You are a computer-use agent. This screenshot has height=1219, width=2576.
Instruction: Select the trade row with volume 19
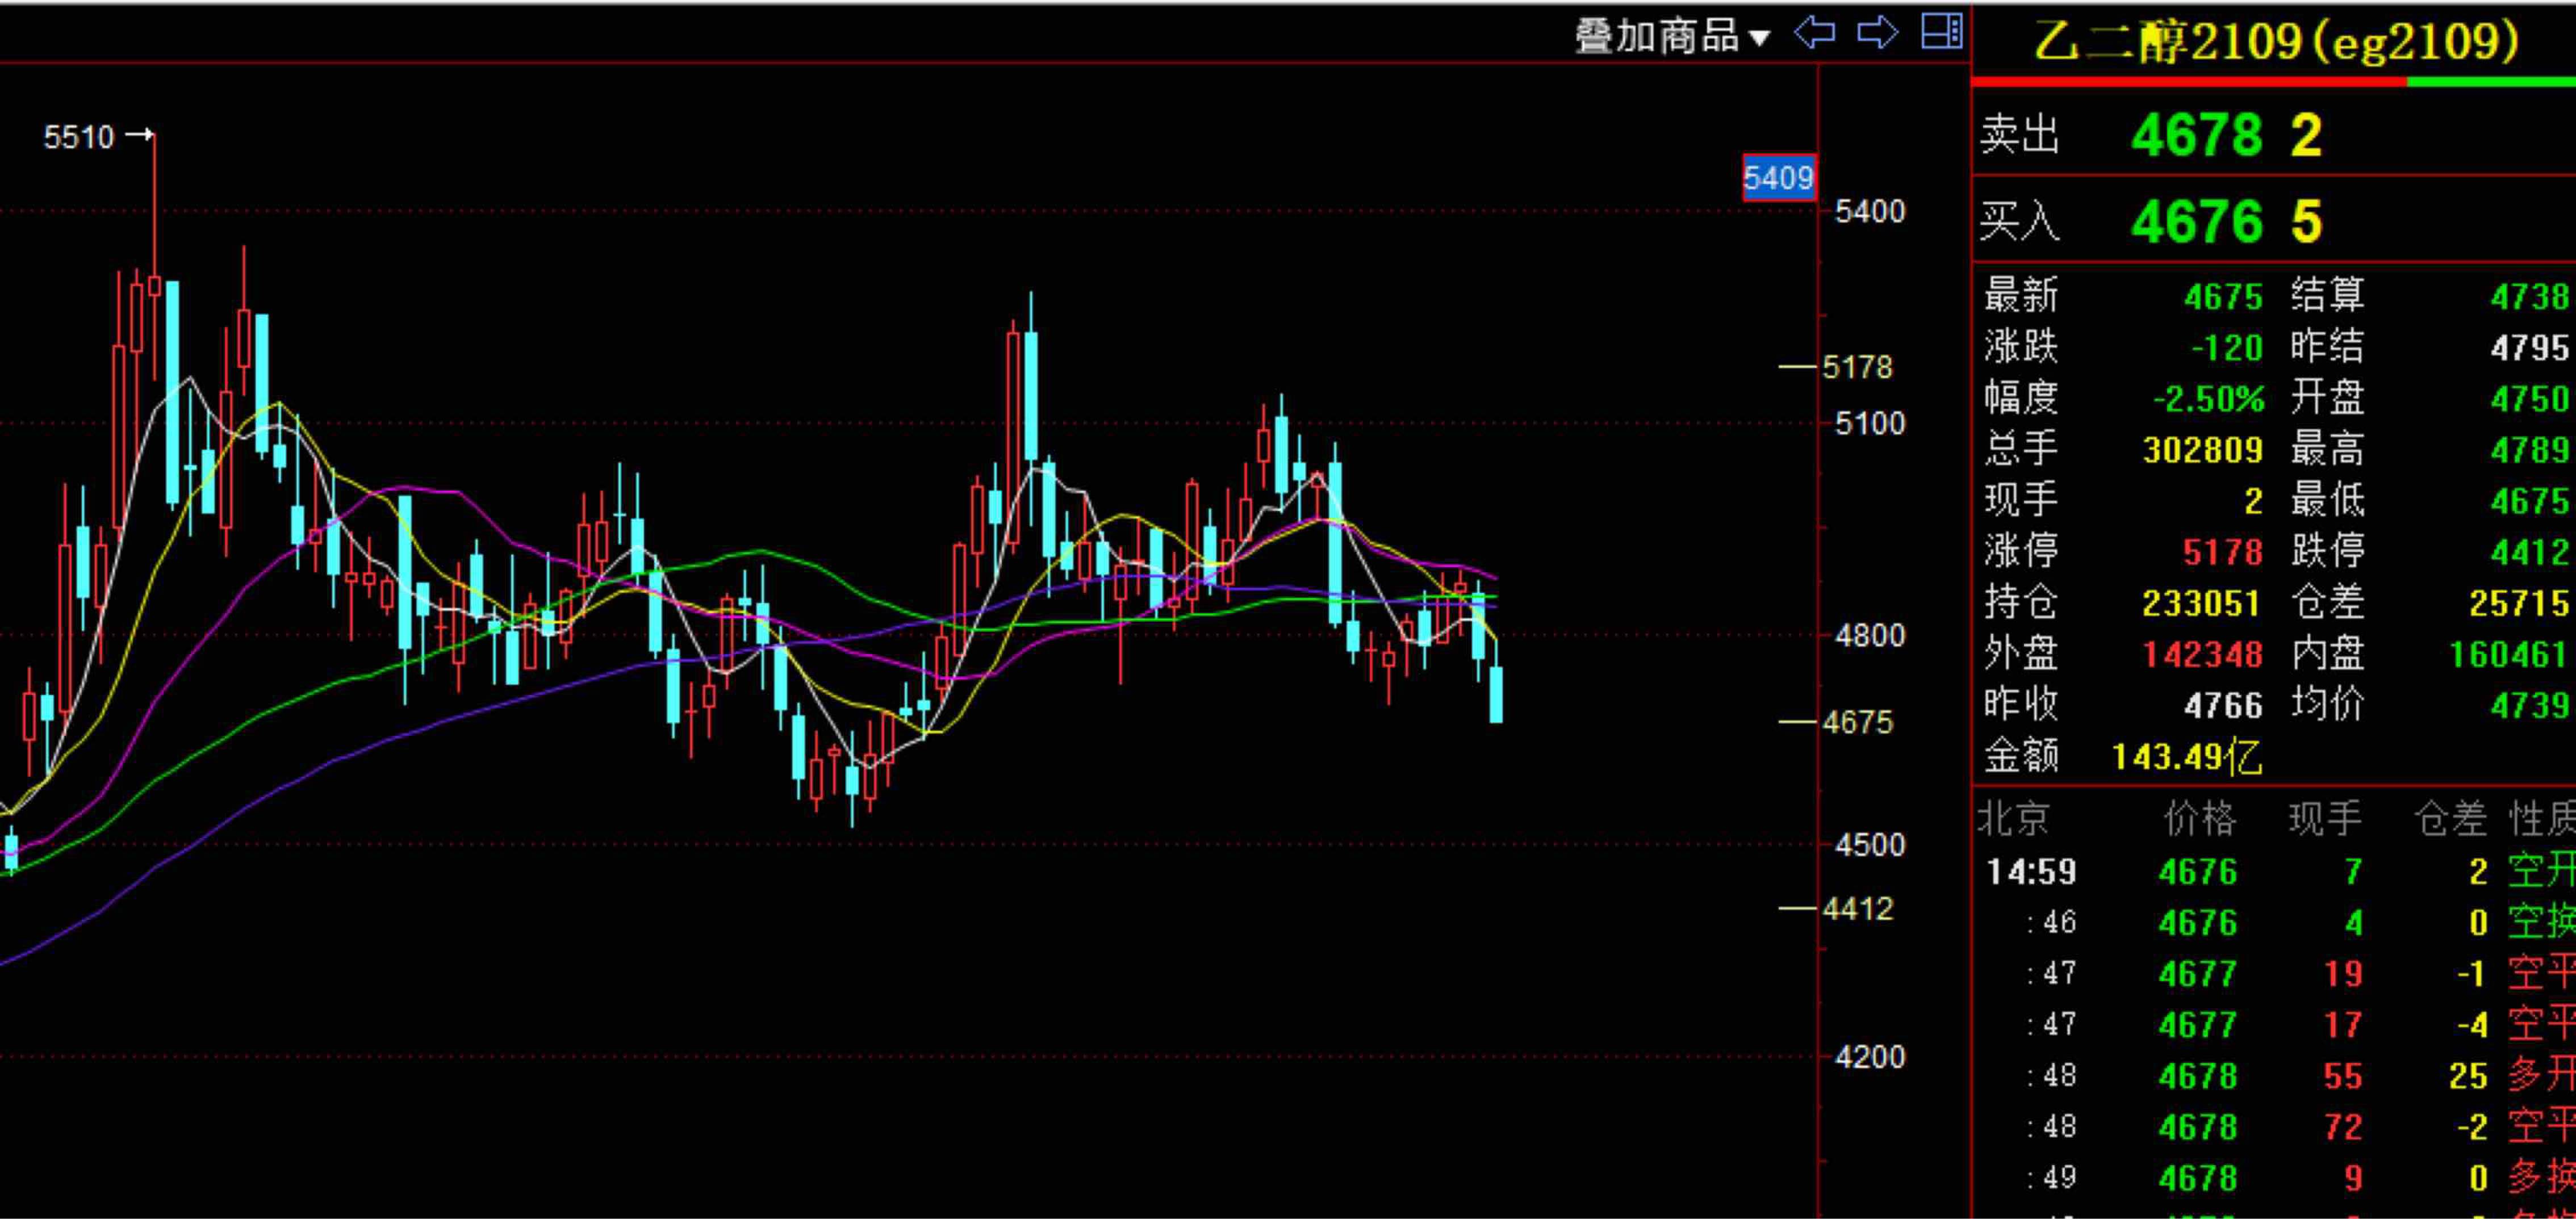tap(2276, 973)
